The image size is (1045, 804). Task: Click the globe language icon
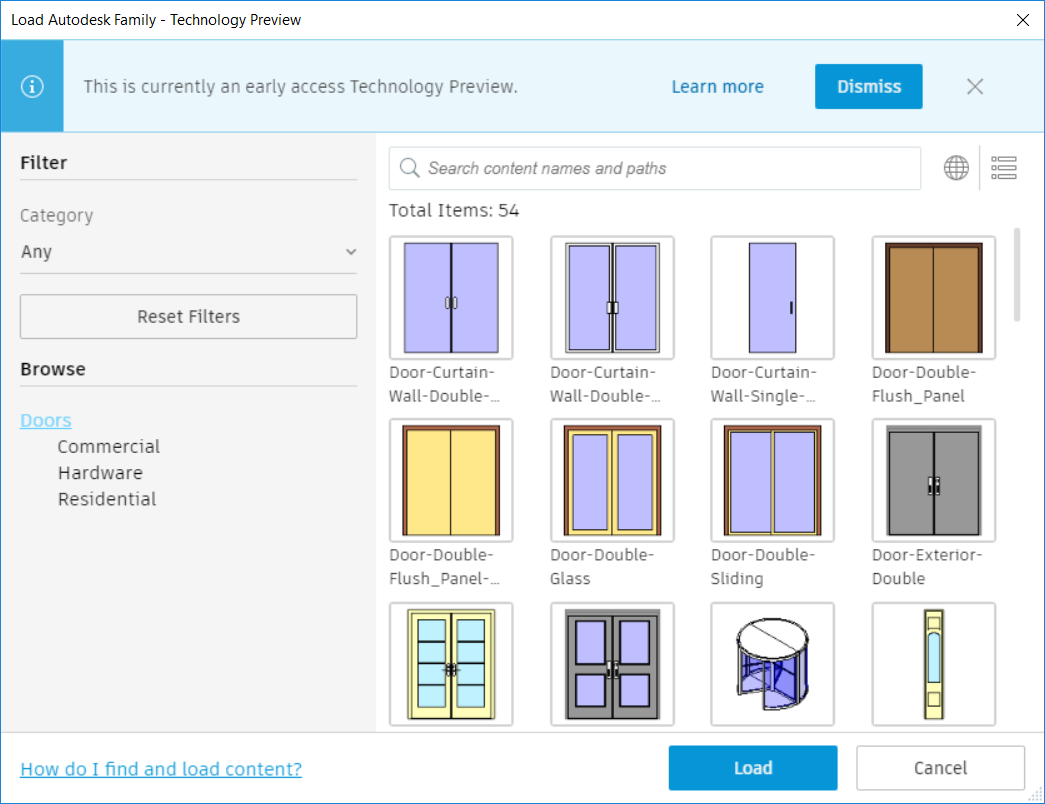[x=956, y=168]
